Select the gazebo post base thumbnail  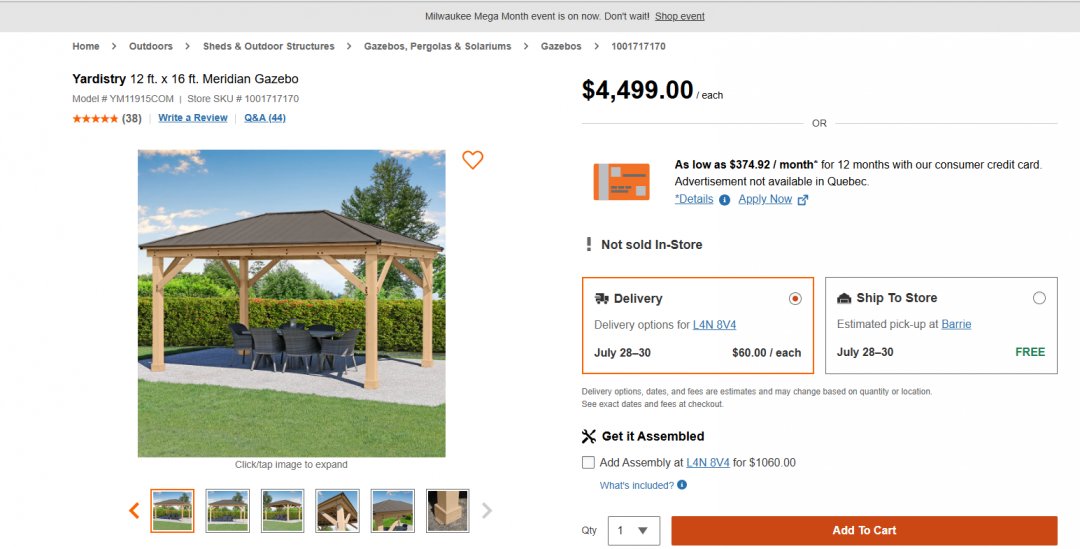pos(448,510)
